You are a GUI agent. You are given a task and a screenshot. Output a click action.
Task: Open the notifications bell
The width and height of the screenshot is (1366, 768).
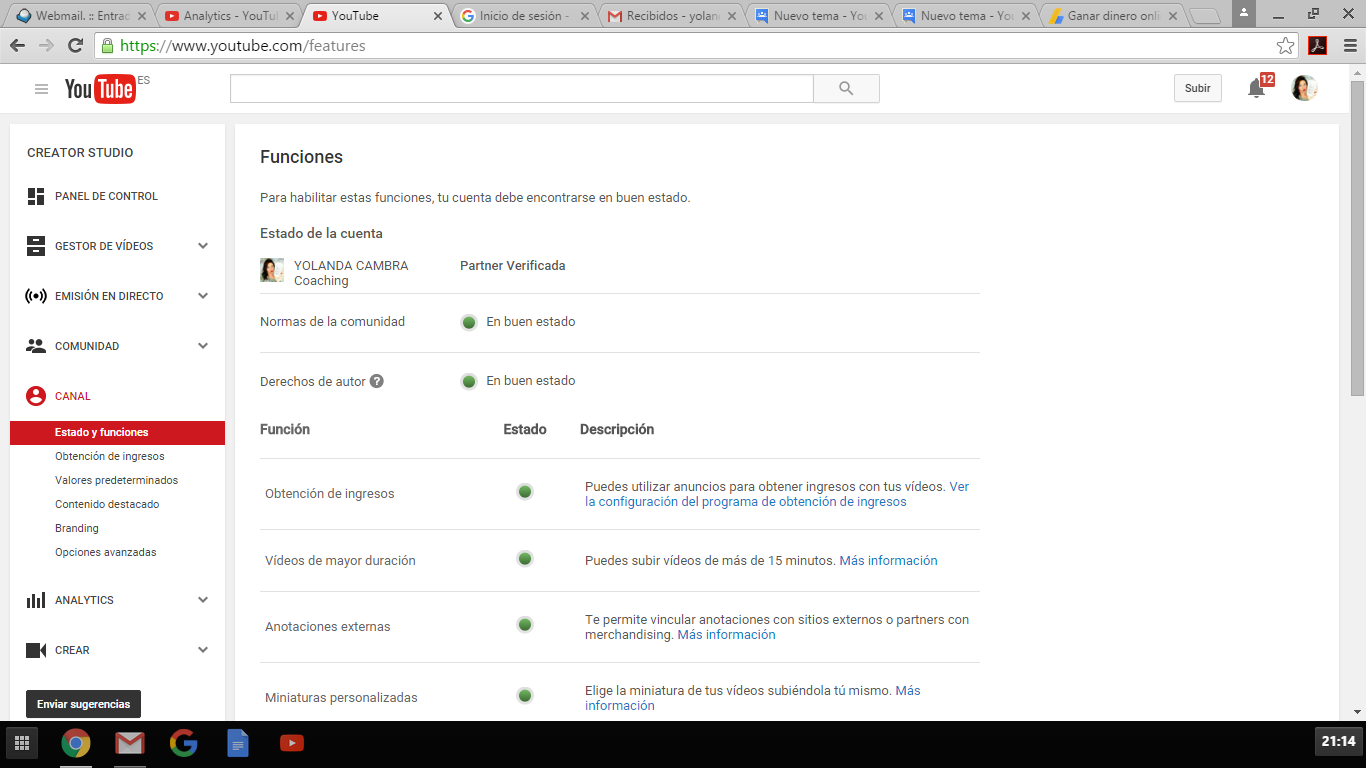coord(1256,88)
